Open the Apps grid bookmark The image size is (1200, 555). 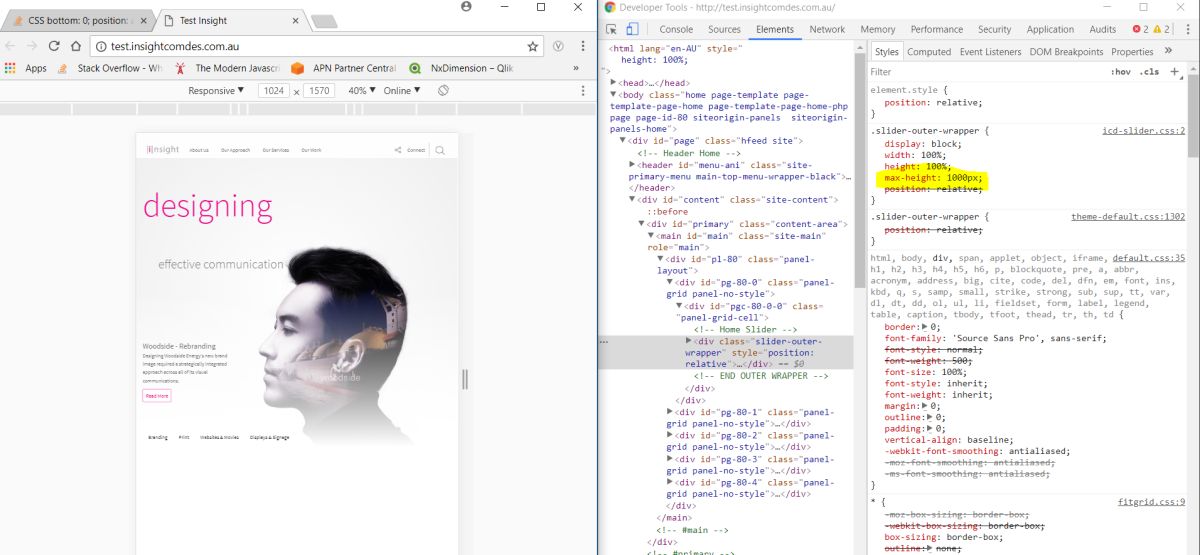[x=25, y=68]
